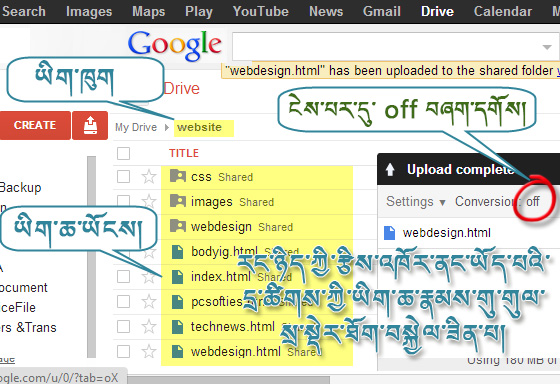Viewport: 560px width, 384px height.
Task: Click the Upload complete header text
Action: [x=461, y=170]
